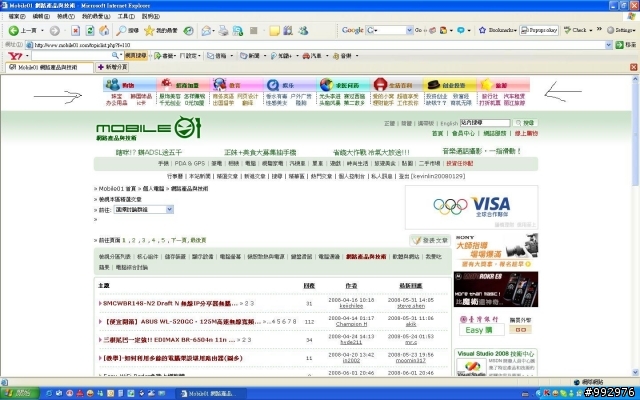Select the Mobile01 browser tab
The height and width of the screenshot is (400, 640).
coord(49,67)
